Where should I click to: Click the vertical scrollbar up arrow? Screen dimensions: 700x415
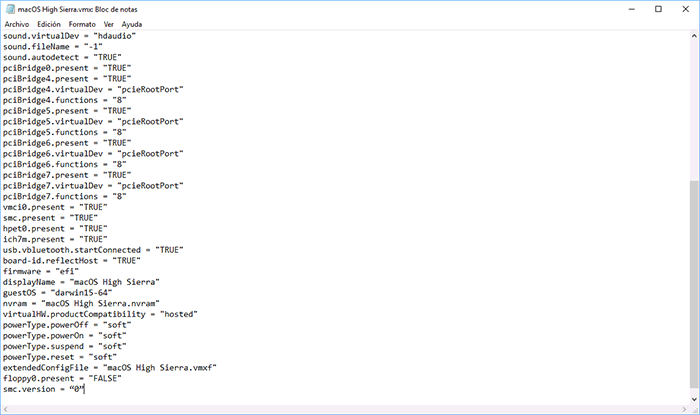click(694, 36)
